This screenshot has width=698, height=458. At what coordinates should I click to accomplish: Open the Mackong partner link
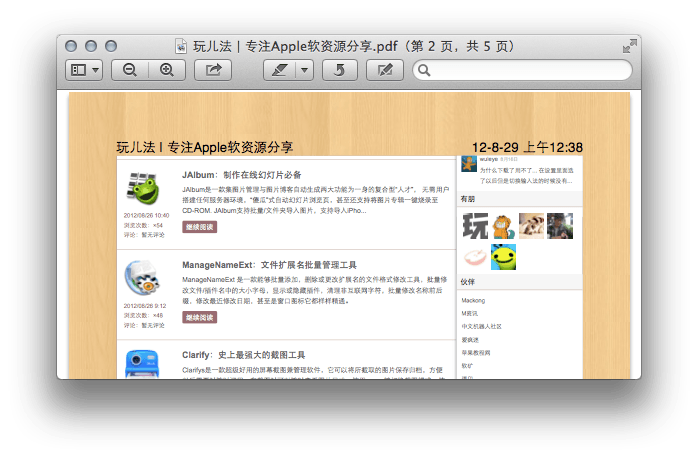[x=473, y=300]
